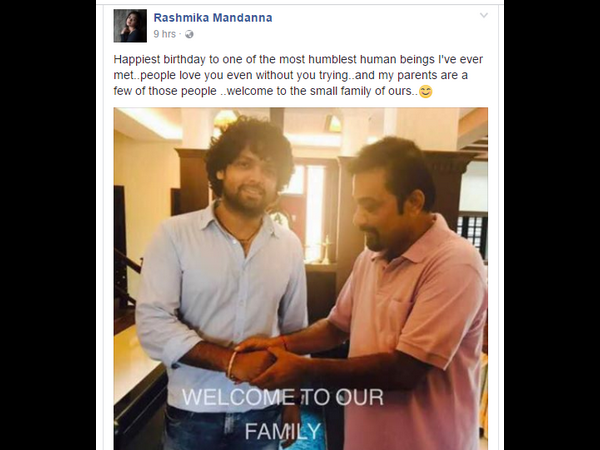Open the post options chevron menu
600x450 pixels.
tap(484, 15)
